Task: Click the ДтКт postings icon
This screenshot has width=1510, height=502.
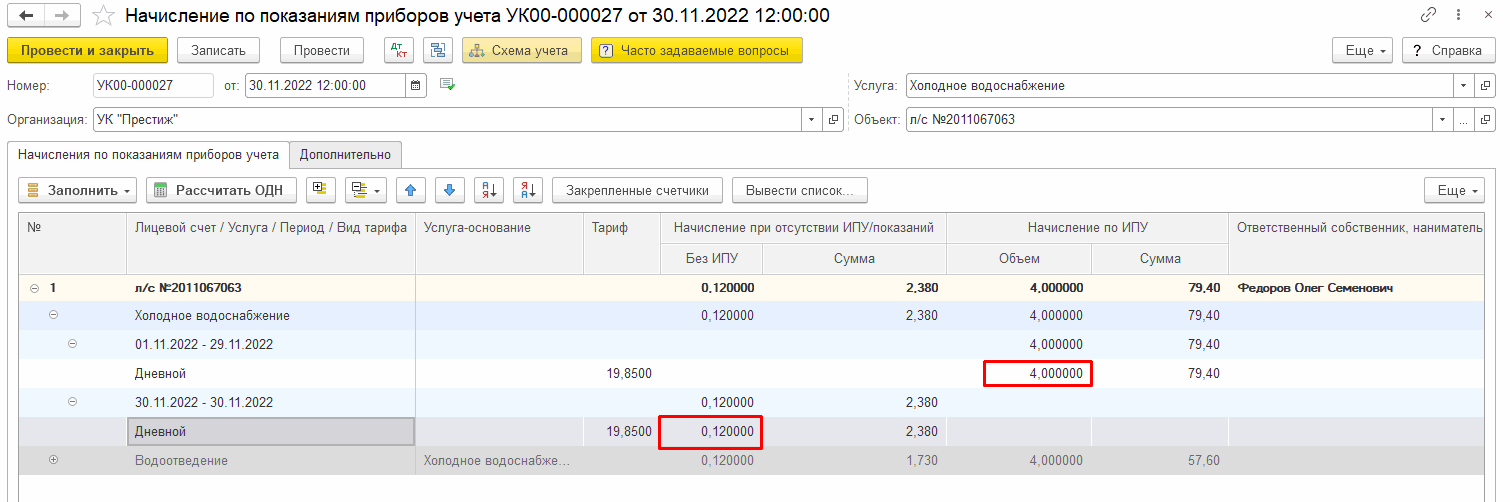Action: [x=398, y=51]
